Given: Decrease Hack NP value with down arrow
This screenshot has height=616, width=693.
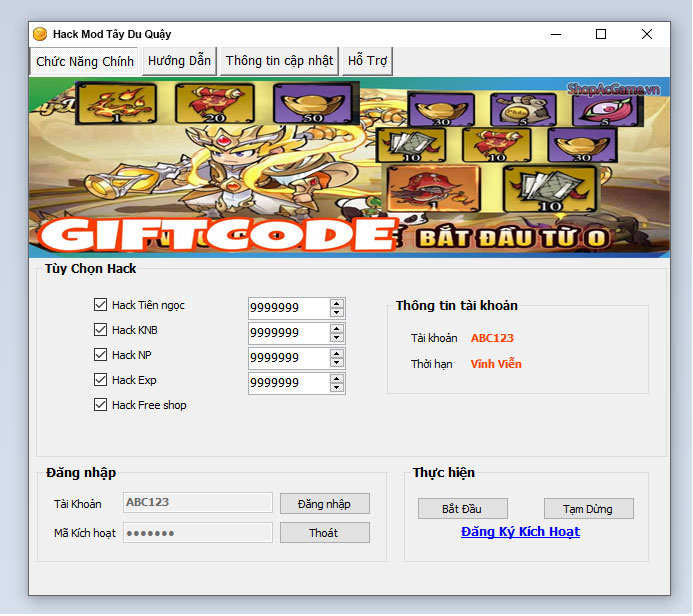Looking at the screenshot, I should 337,363.
